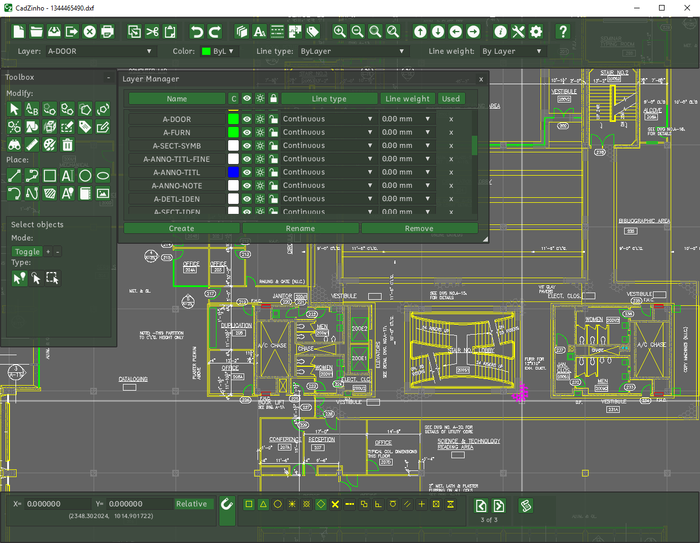Click the binoculars Find tool in toolbox
This screenshot has width=700, height=543.
(15, 144)
